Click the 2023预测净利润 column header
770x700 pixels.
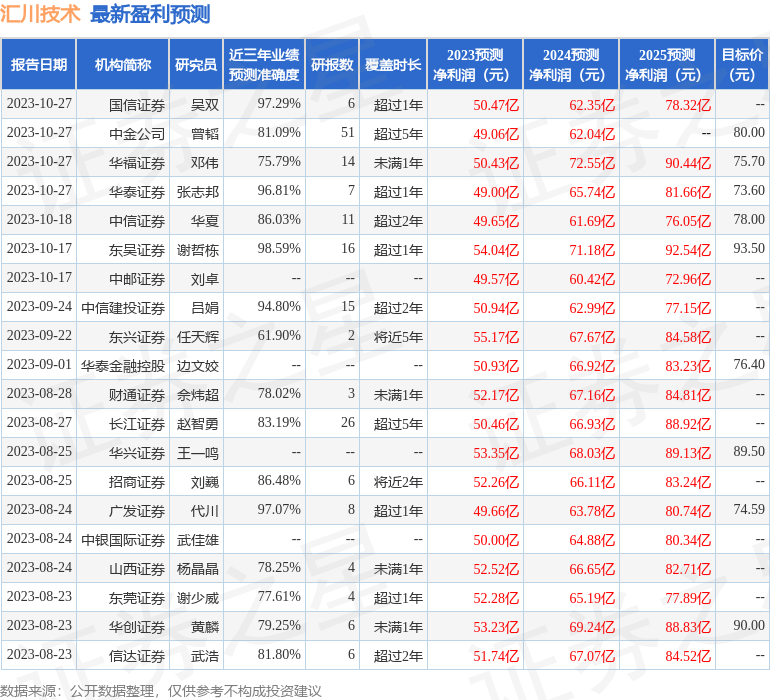475,64
